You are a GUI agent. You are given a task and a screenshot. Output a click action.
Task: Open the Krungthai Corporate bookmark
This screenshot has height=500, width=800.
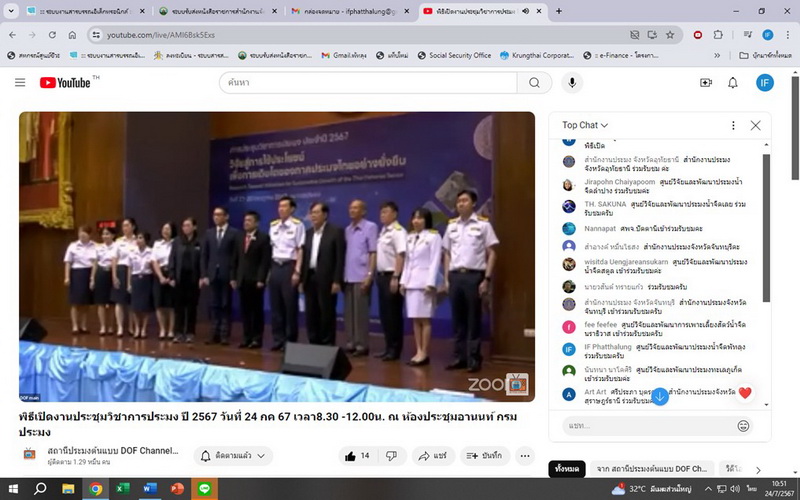pos(537,55)
